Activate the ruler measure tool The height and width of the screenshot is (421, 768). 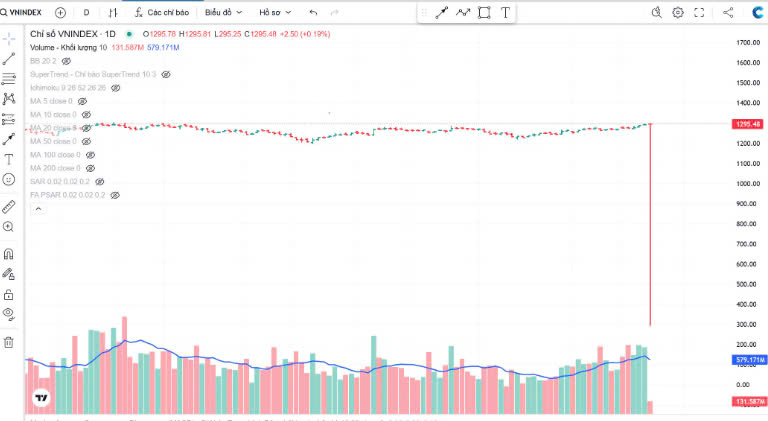(8, 207)
